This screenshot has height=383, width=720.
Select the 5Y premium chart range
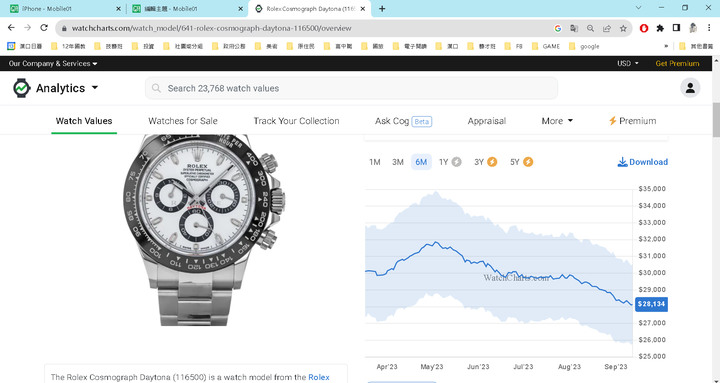coord(521,162)
